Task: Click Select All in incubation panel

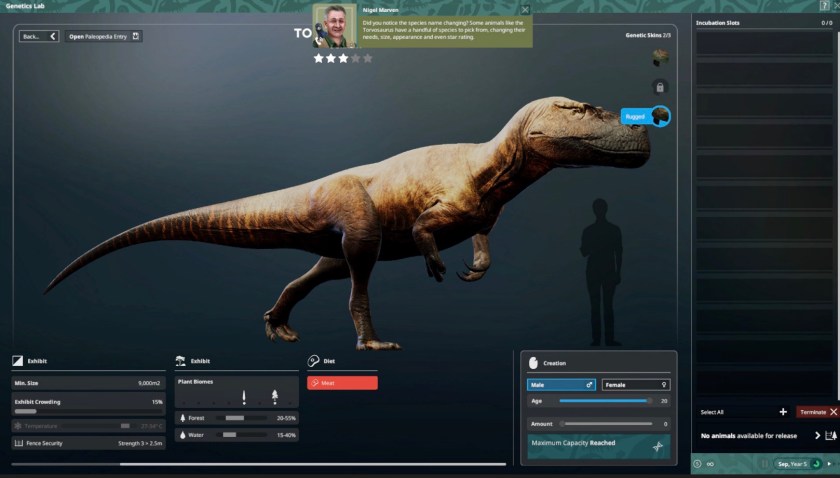Action: click(x=712, y=412)
